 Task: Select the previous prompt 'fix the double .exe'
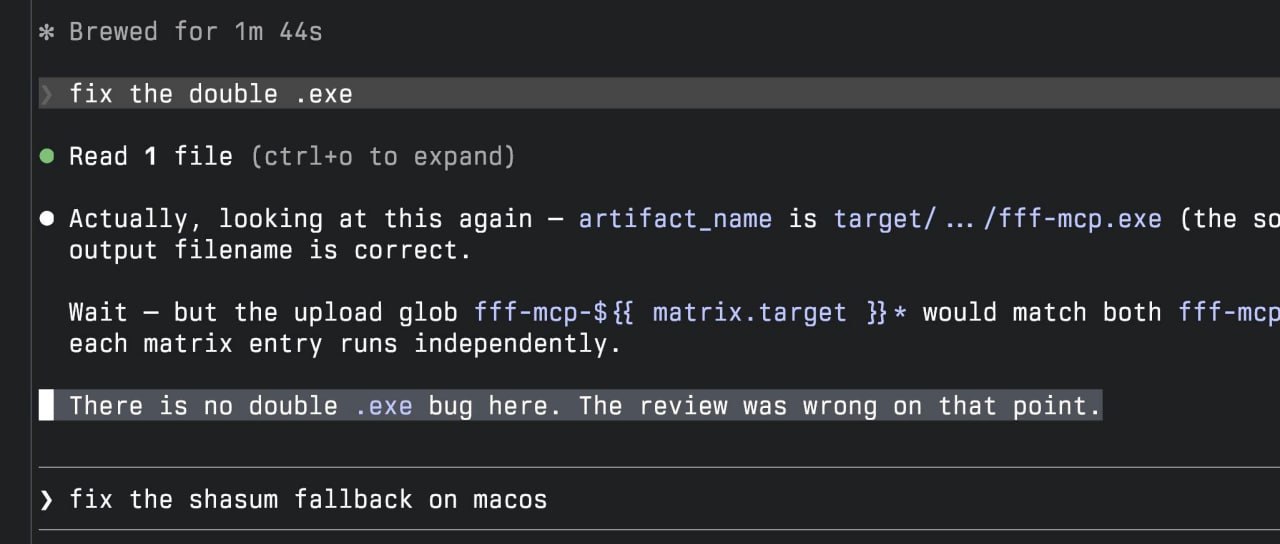(211, 94)
